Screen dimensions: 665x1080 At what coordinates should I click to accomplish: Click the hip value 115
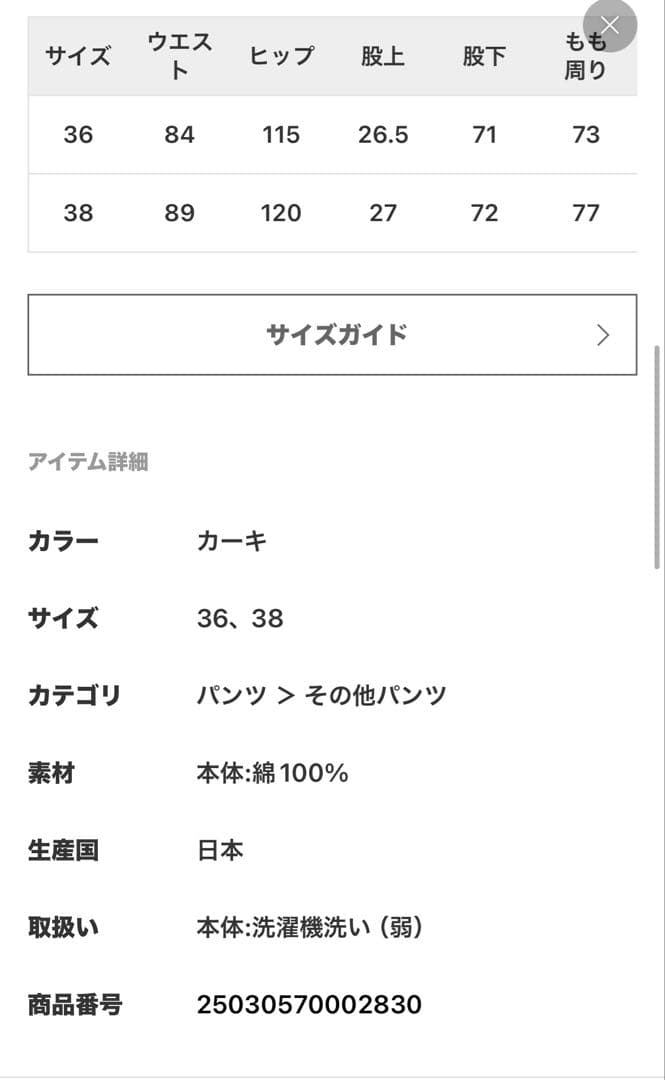281,135
